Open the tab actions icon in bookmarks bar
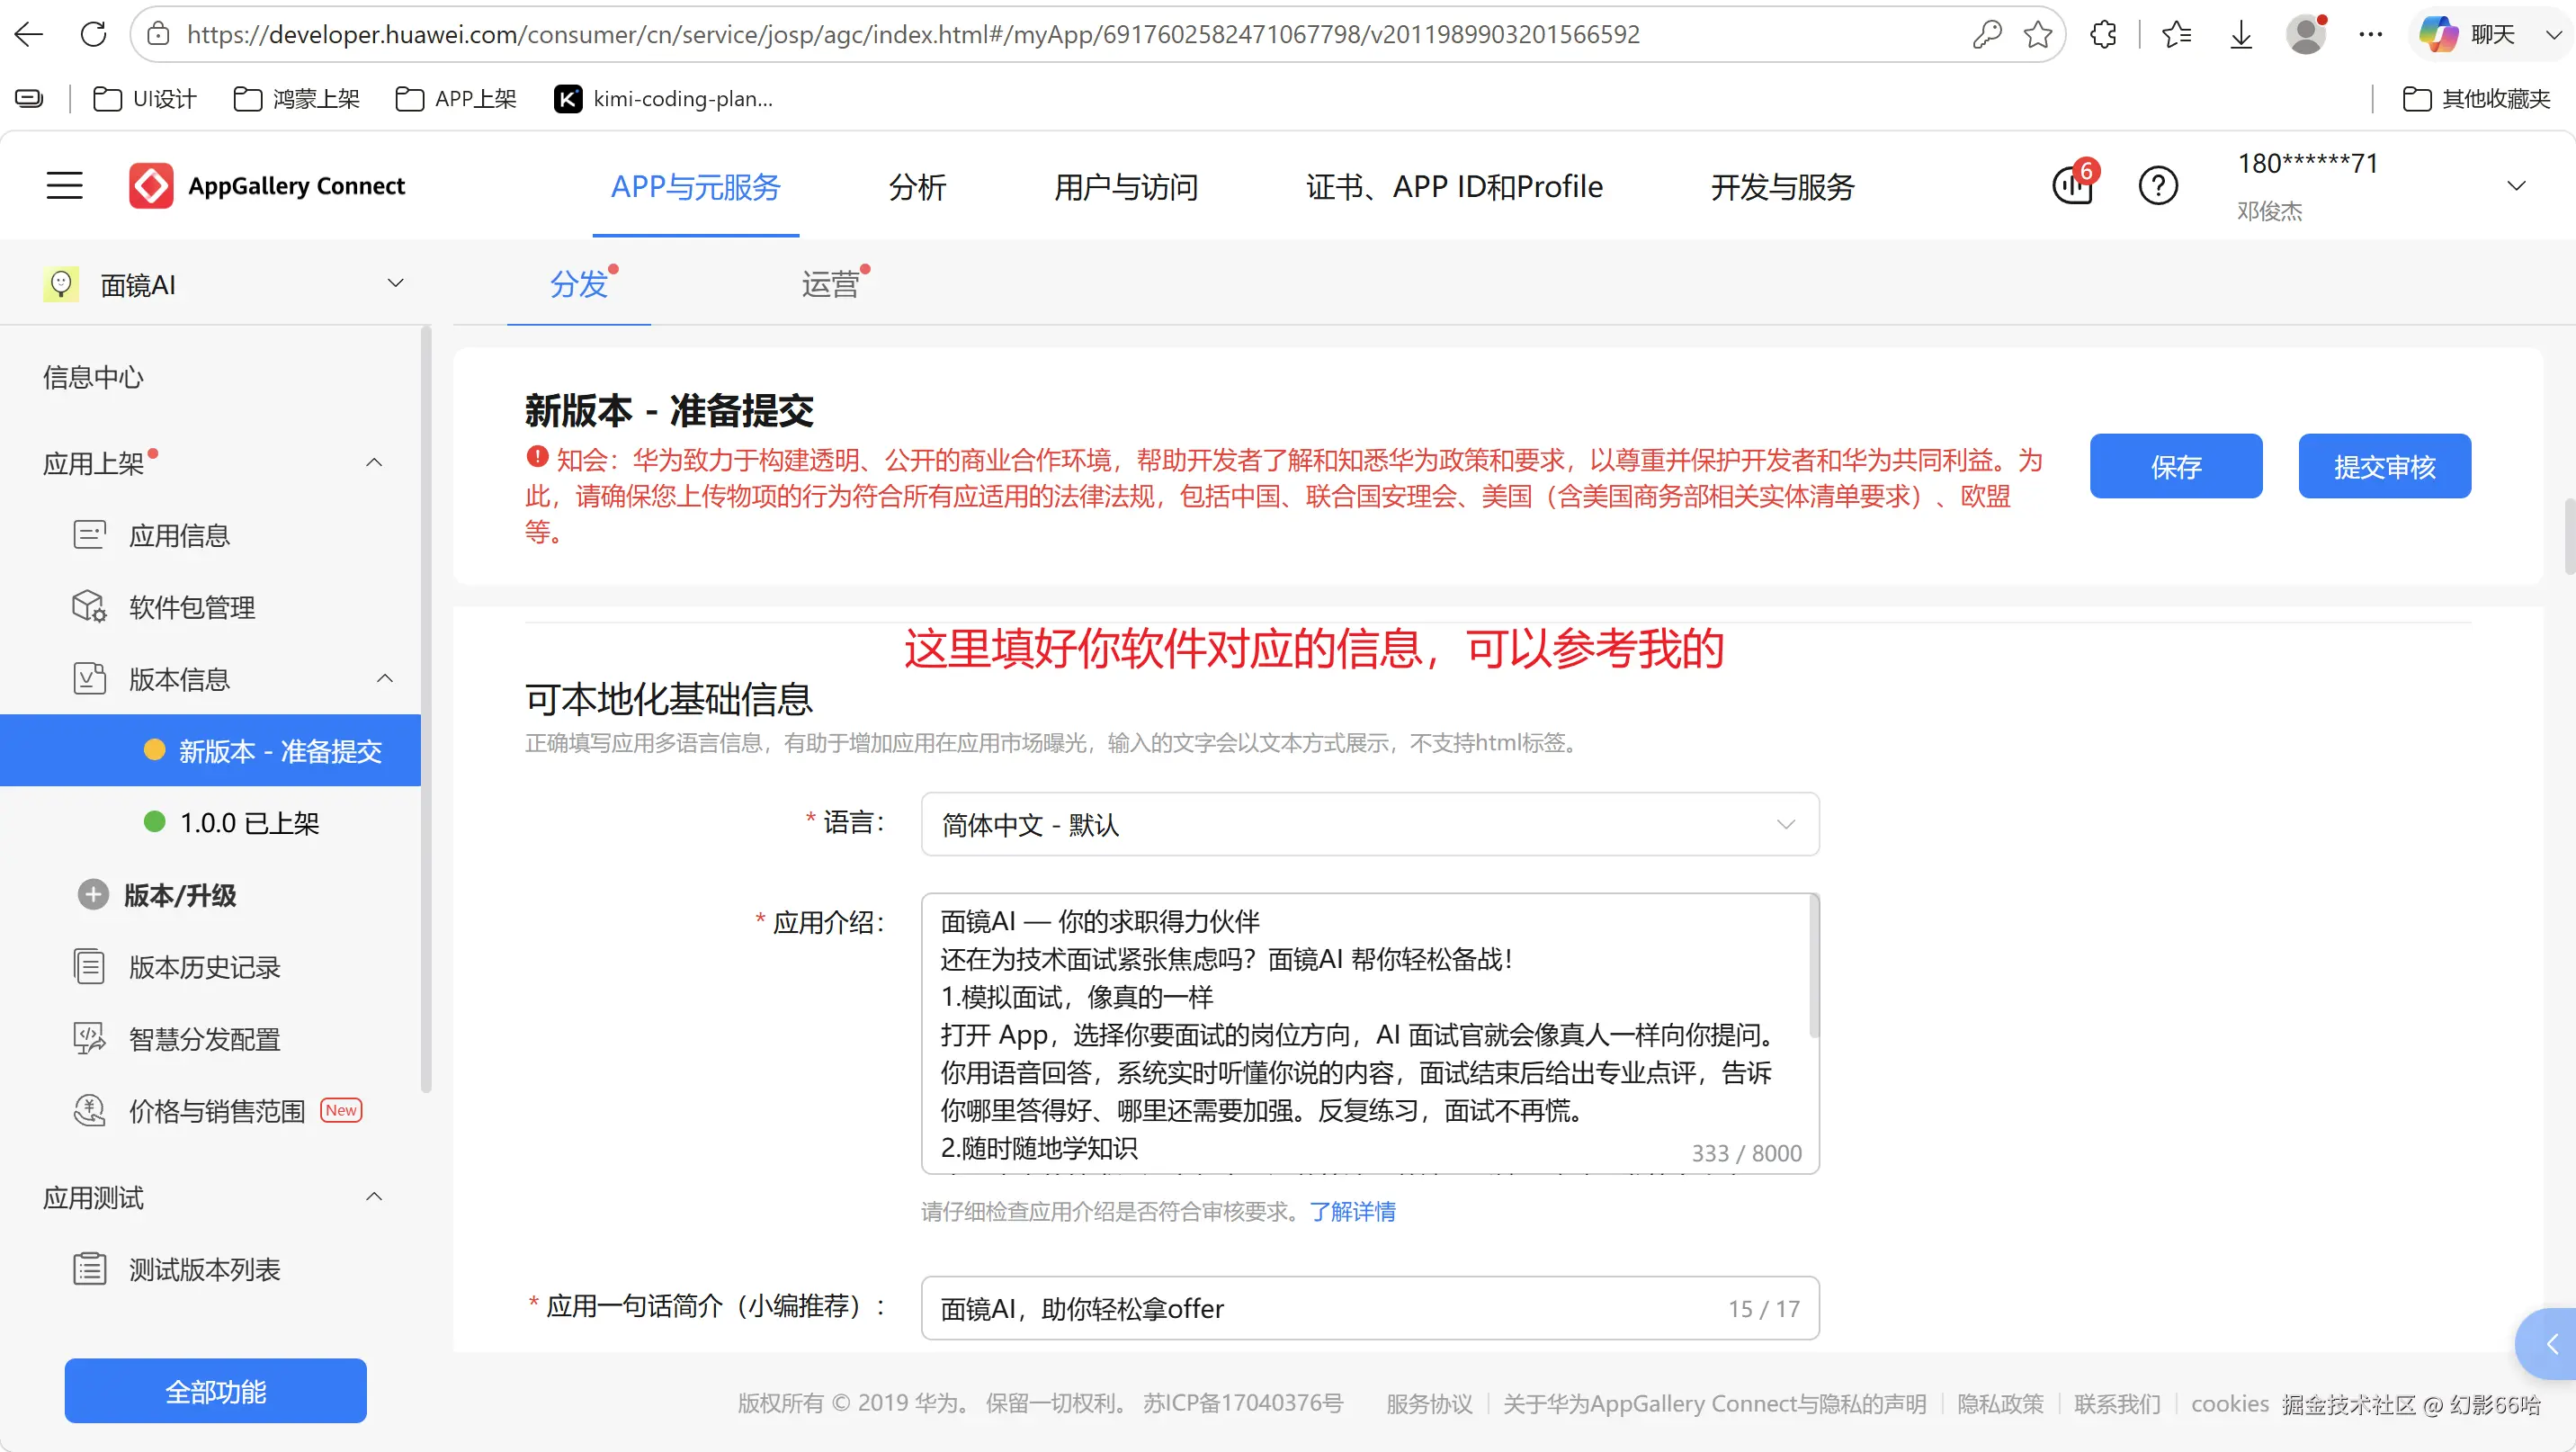The image size is (2576, 1452). pos(29,98)
